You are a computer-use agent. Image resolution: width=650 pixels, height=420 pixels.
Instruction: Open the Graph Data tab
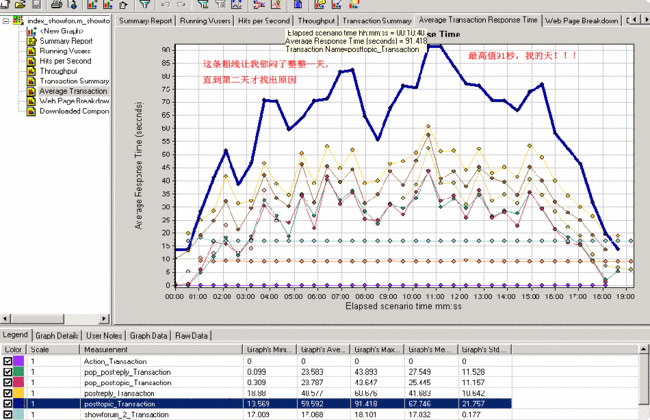148,336
